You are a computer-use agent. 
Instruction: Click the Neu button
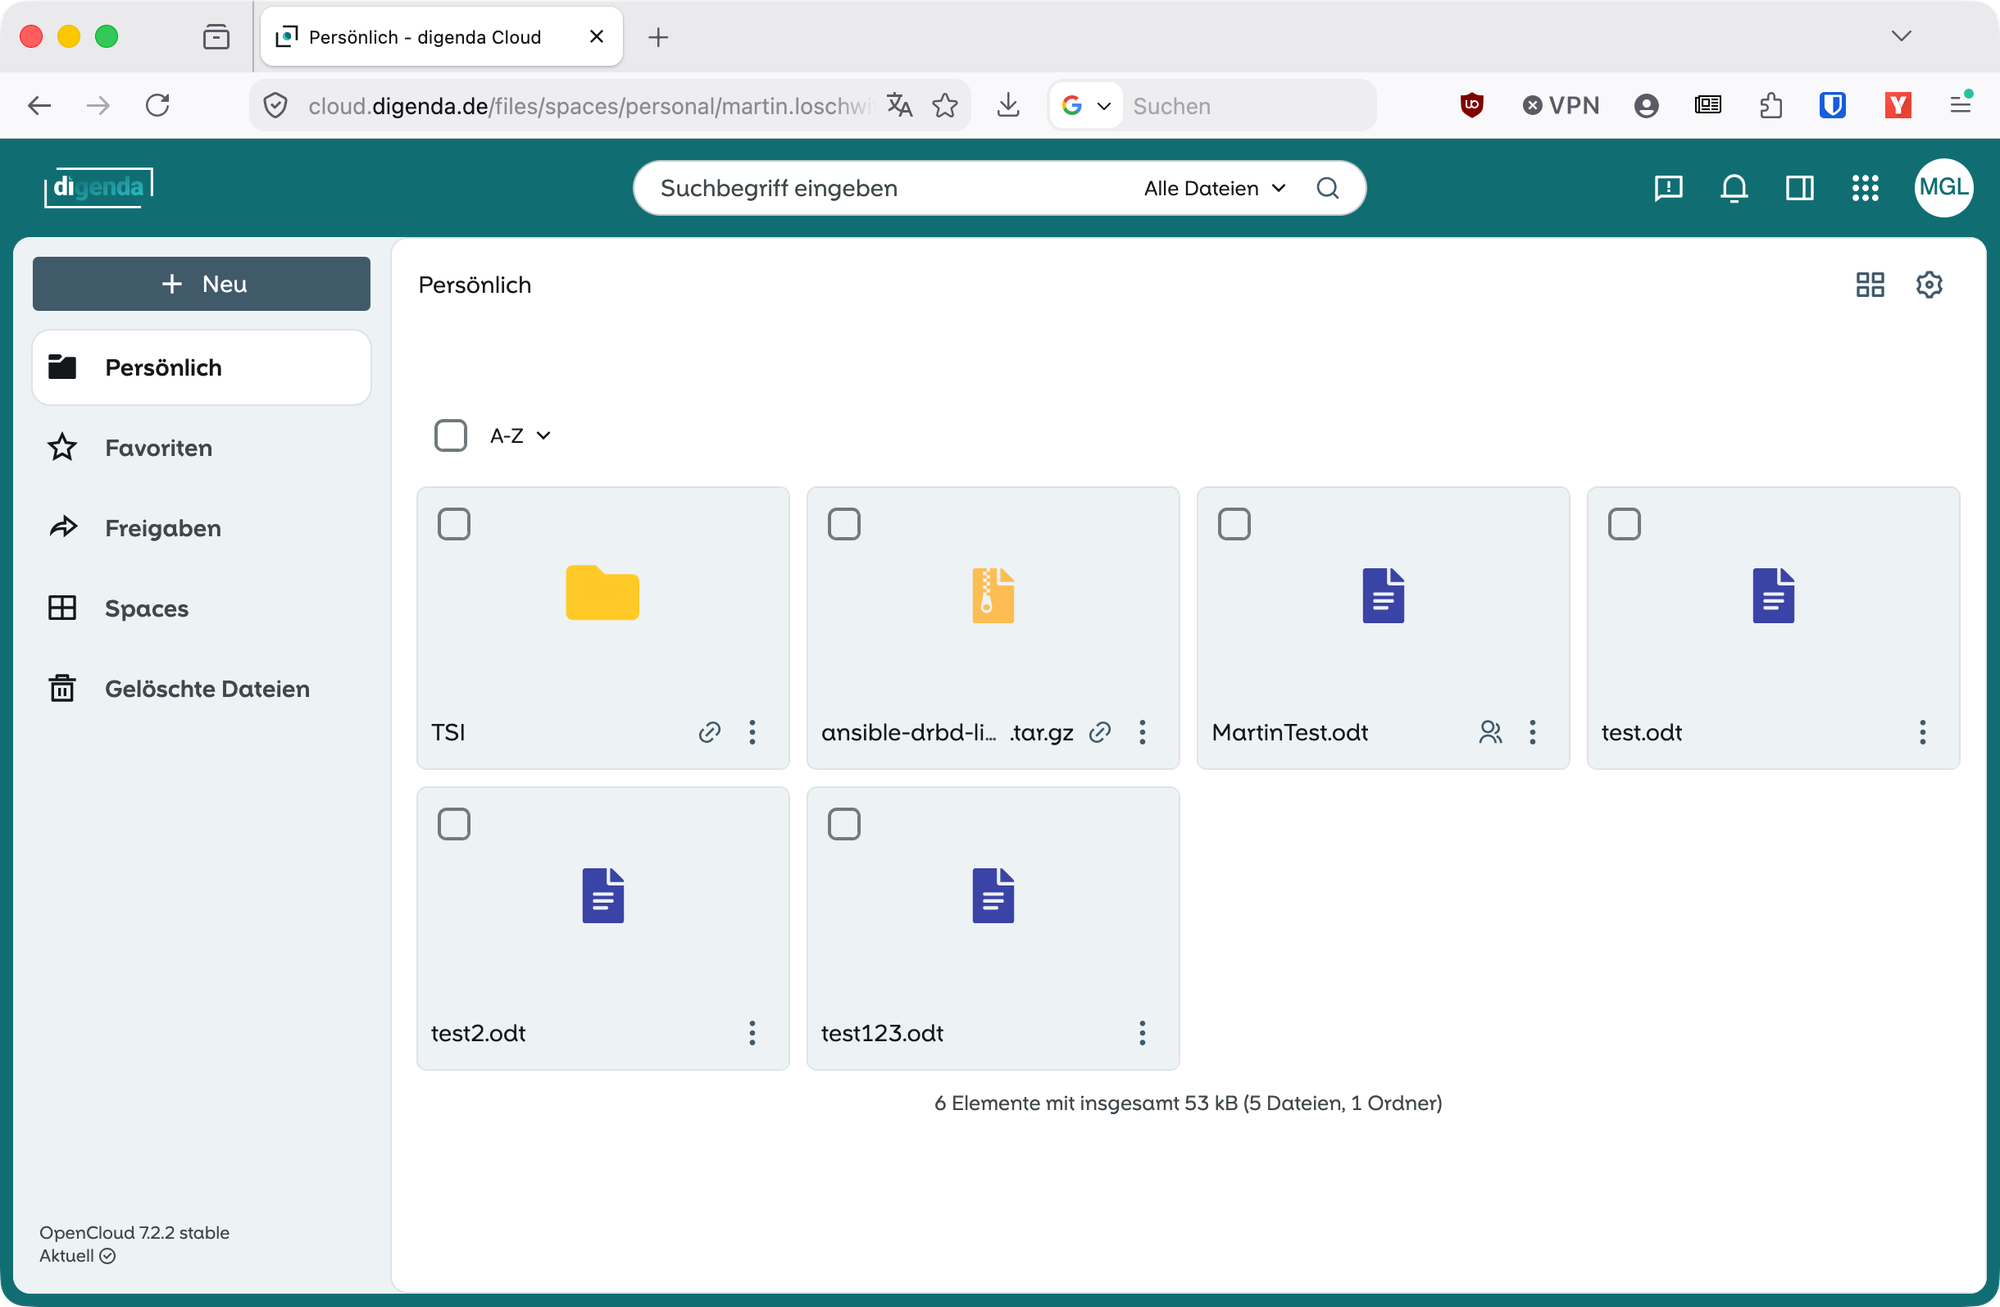202,284
